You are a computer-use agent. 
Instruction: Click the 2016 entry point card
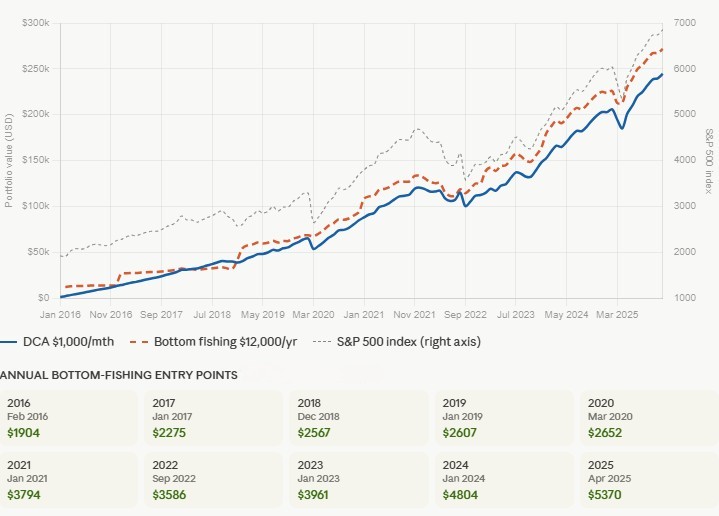point(68,418)
